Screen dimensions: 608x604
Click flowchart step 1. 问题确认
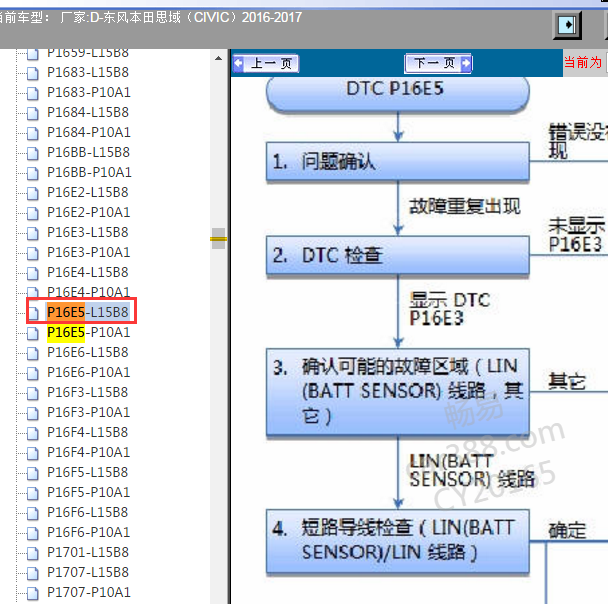[x=397, y=162]
